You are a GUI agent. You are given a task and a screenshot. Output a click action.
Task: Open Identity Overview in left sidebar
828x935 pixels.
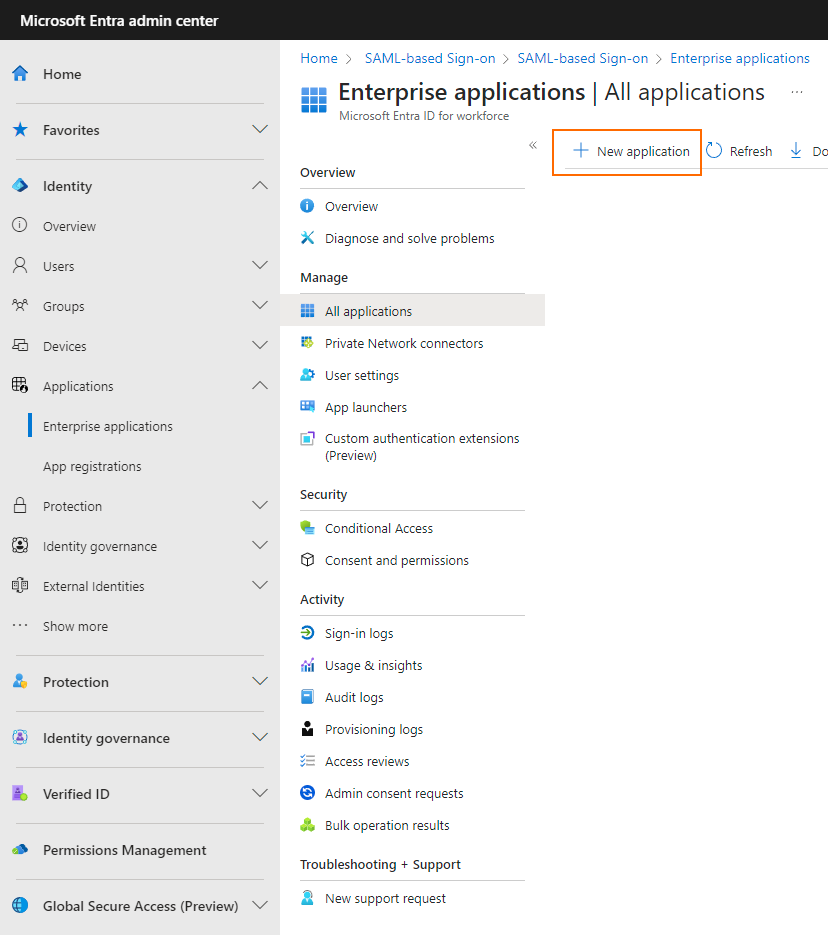pos(69,226)
